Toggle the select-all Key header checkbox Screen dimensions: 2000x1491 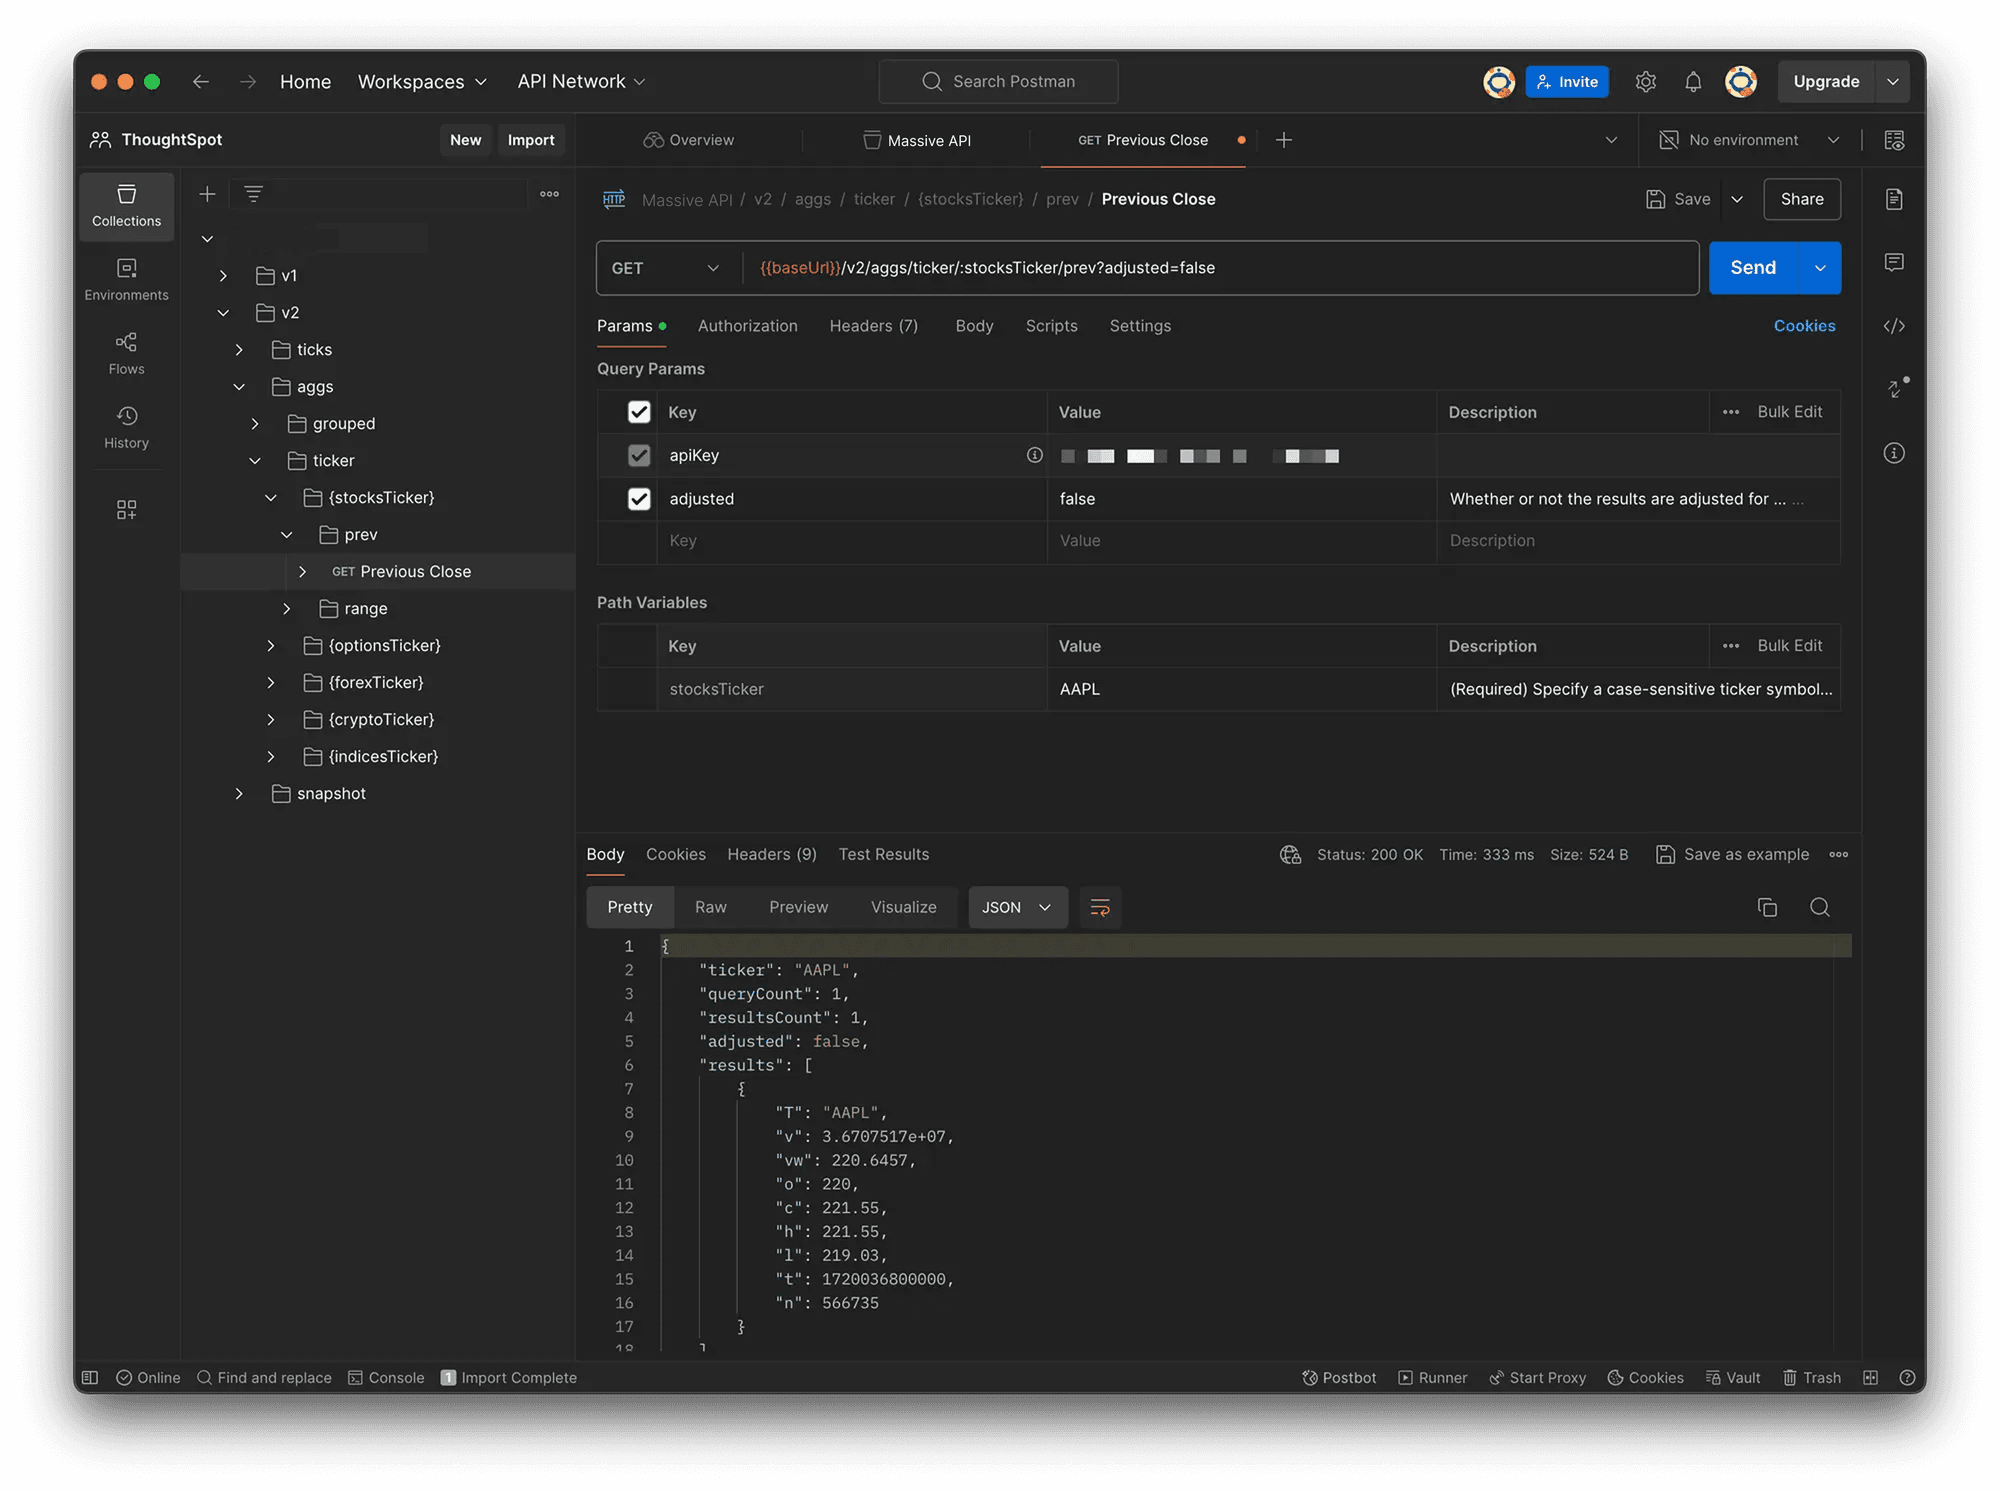(x=639, y=412)
